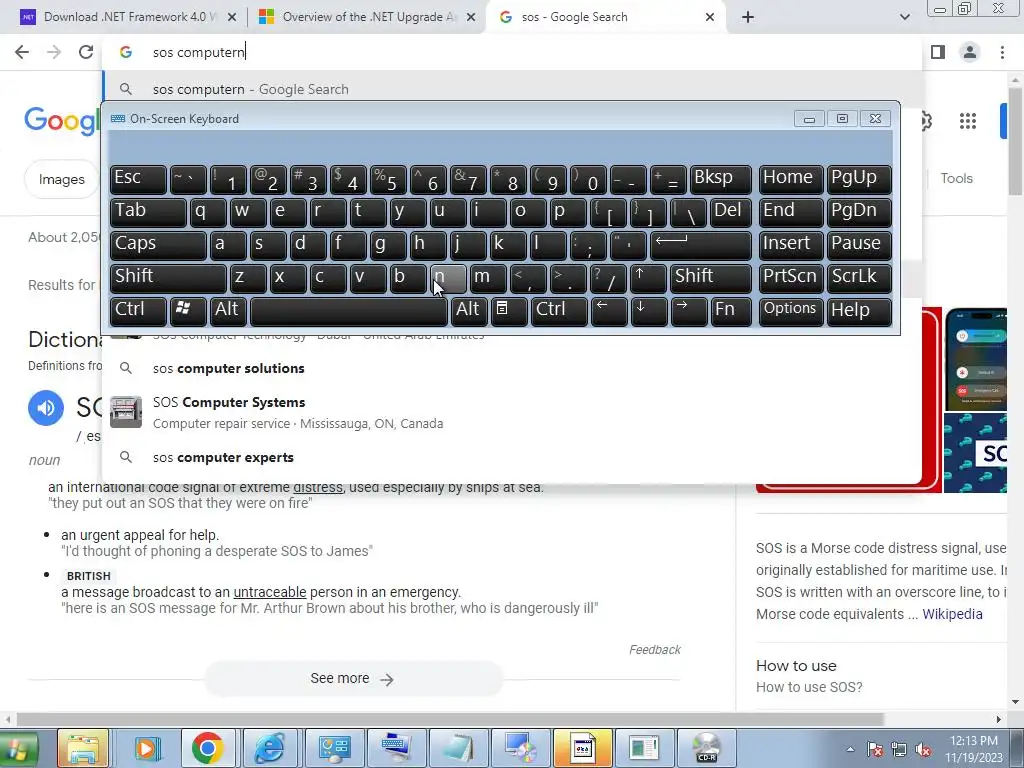Follow the 'distress' definition link
1024x768 pixels.
318,487
